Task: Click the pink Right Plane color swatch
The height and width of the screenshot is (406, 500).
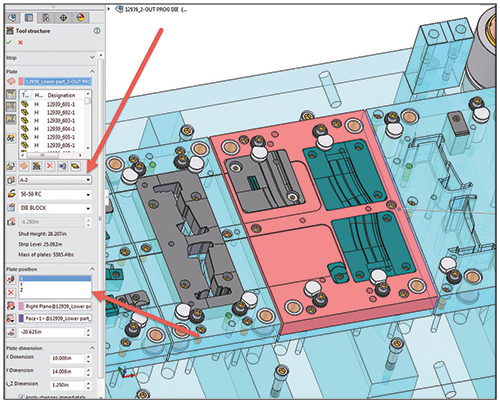Action: point(21,306)
